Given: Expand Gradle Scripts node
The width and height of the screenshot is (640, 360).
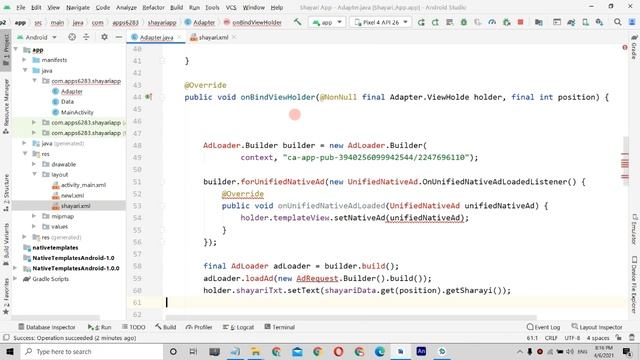Looking at the screenshot, I should (x=16, y=279).
